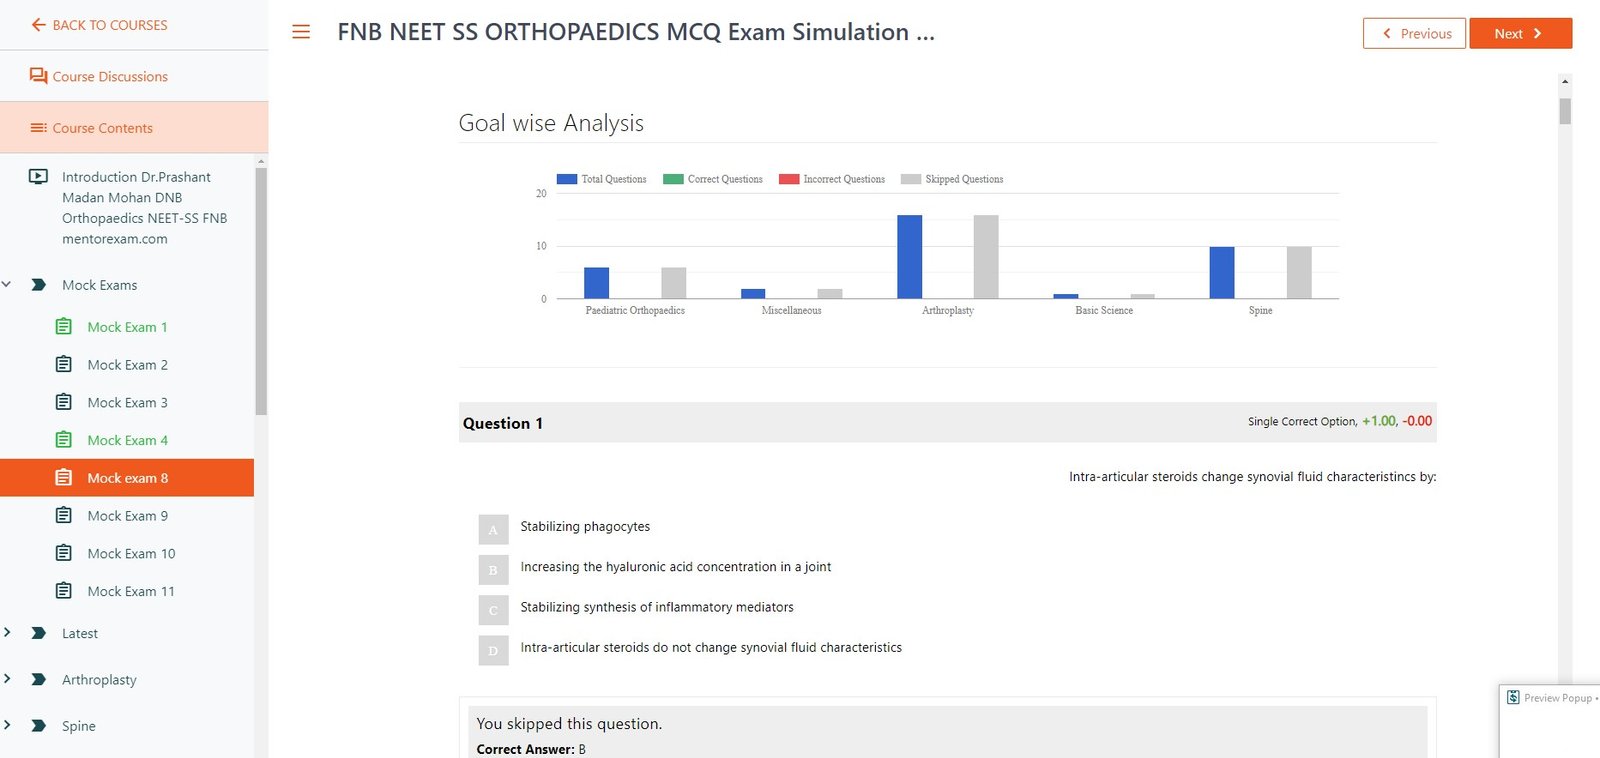Image resolution: width=1600 pixels, height=758 pixels.
Task: Click the Previous button
Action: tap(1414, 33)
